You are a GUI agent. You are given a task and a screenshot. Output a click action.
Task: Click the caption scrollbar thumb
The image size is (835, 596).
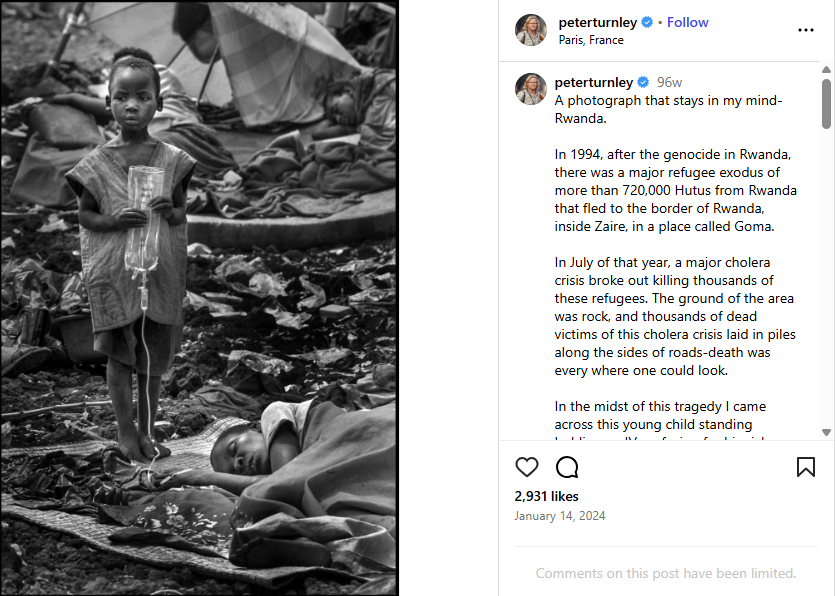point(826,103)
